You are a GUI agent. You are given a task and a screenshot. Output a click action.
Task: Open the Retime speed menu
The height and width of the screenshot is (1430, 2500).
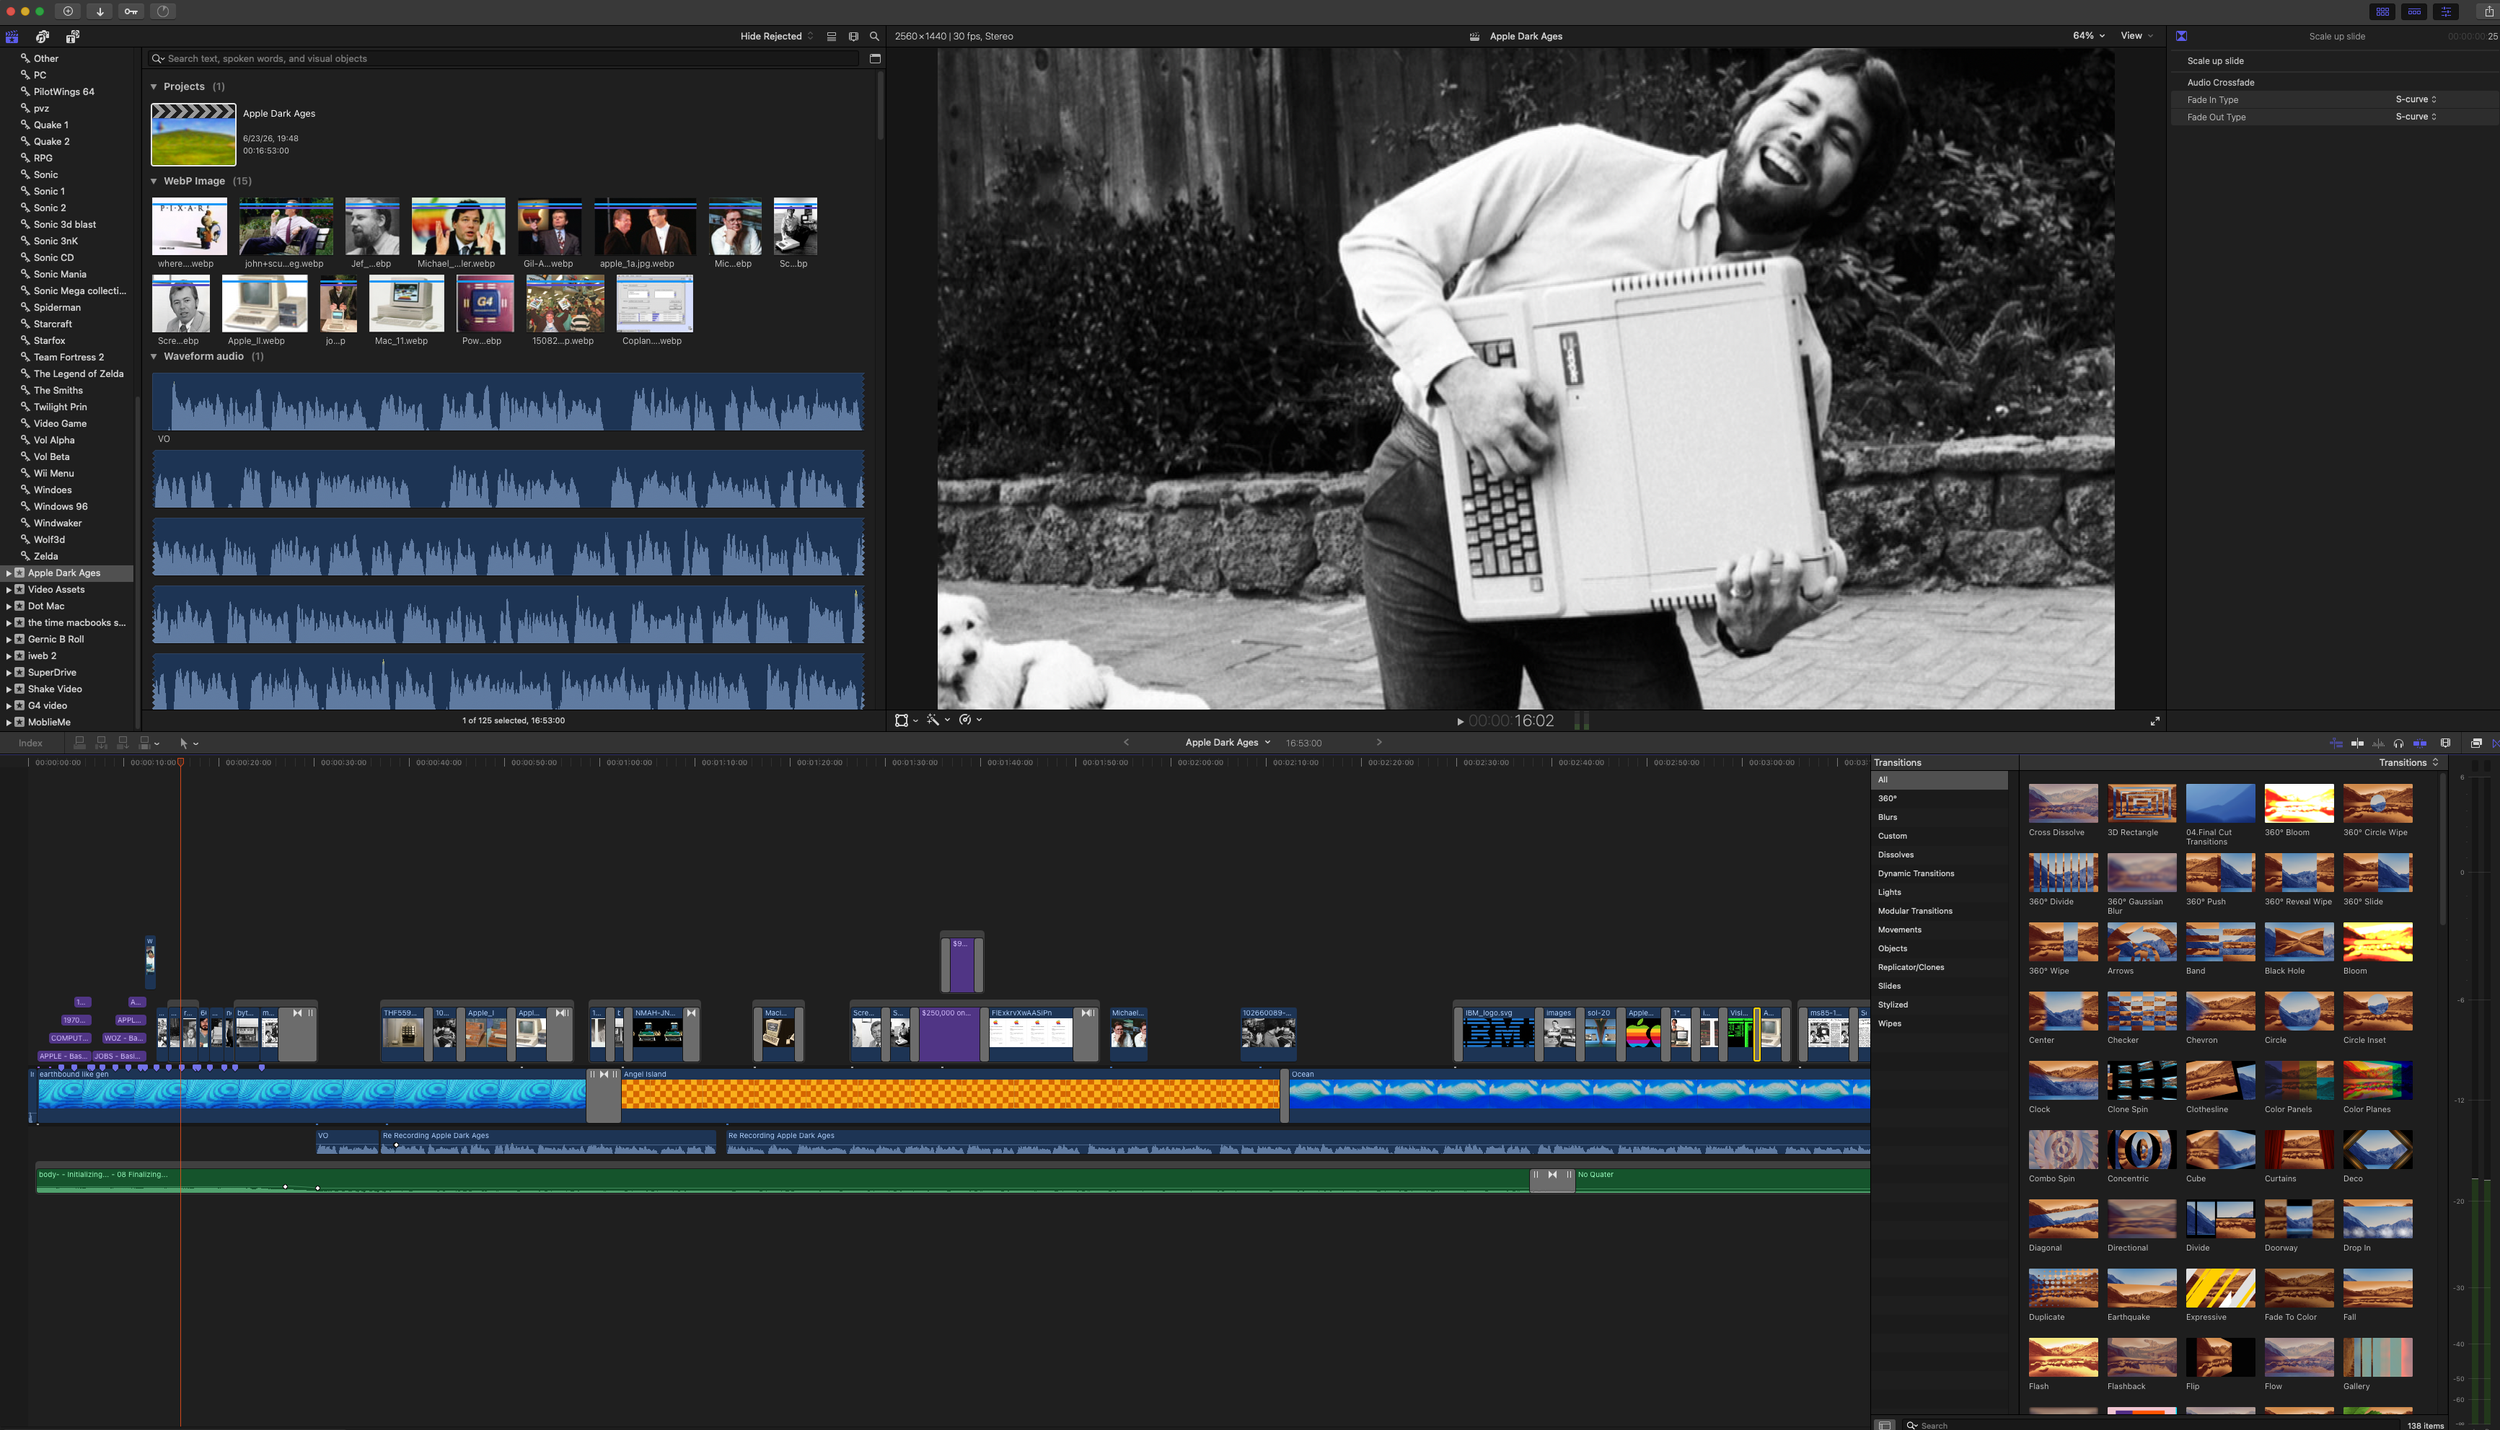(x=970, y=720)
